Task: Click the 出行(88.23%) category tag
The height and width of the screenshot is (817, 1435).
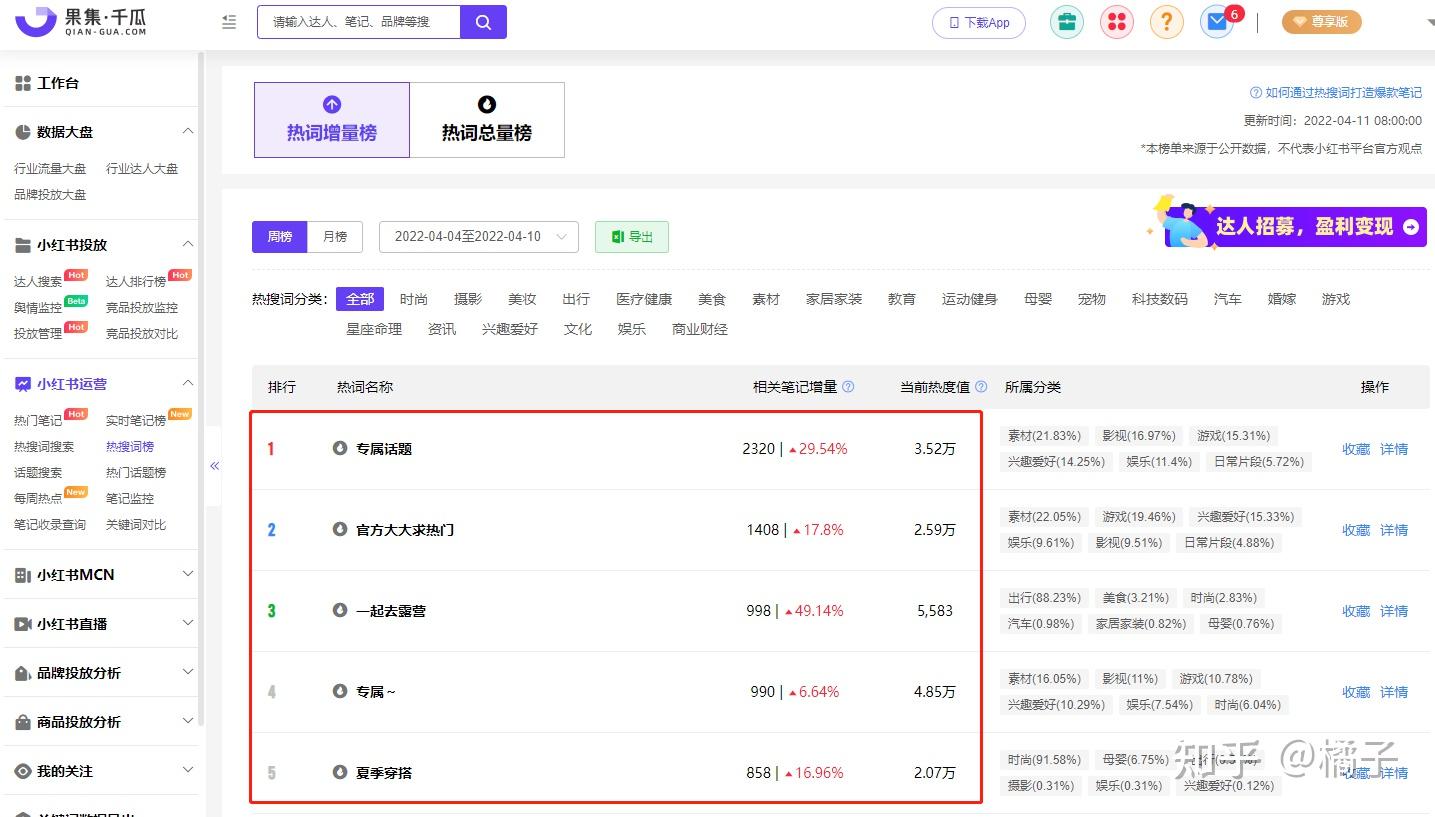Action: tap(1044, 598)
